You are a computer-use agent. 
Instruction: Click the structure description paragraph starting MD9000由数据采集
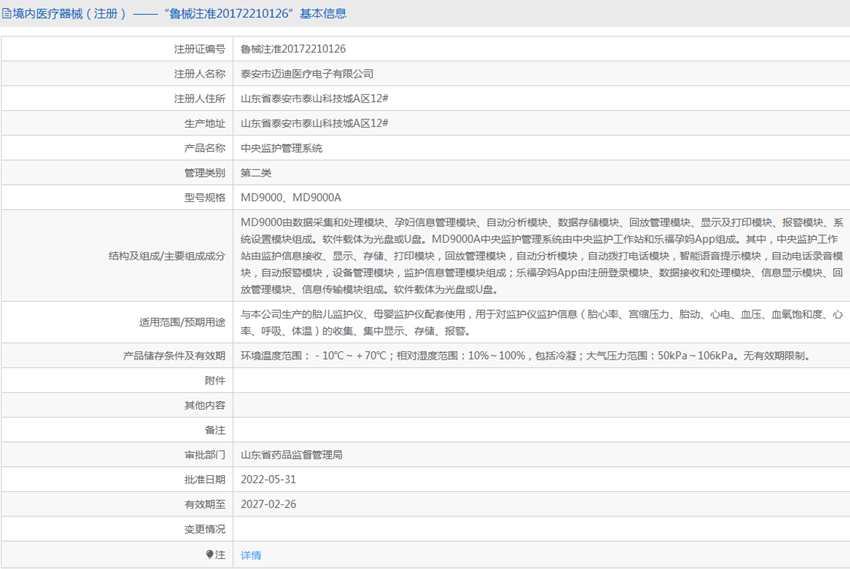point(542,256)
